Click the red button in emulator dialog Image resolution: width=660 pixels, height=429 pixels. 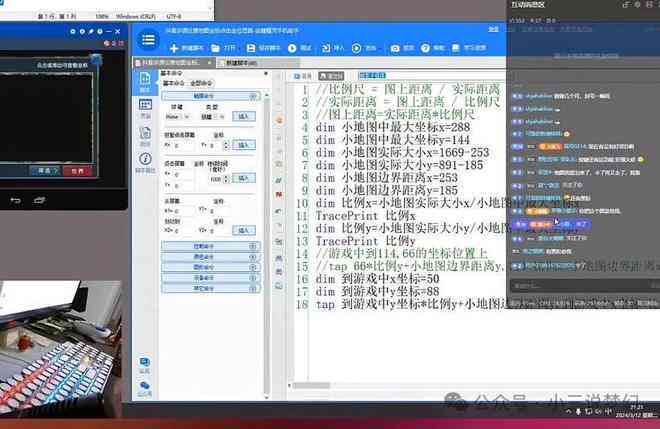point(77,171)
